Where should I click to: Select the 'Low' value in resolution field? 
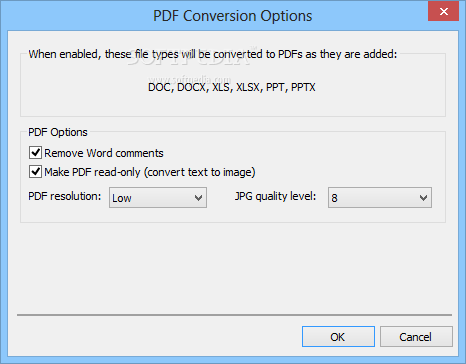pyautogui.click(x=122, y=198)
